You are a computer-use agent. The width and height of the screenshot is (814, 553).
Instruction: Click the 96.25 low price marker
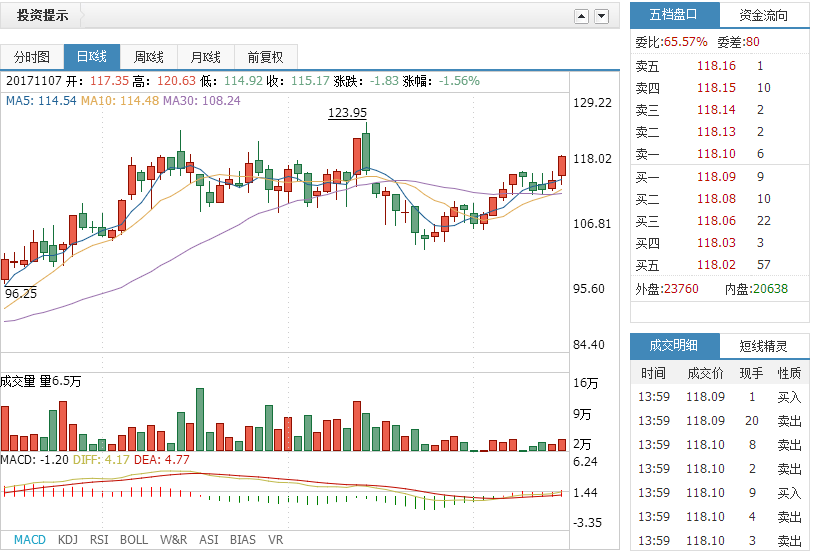coord(21,294)
